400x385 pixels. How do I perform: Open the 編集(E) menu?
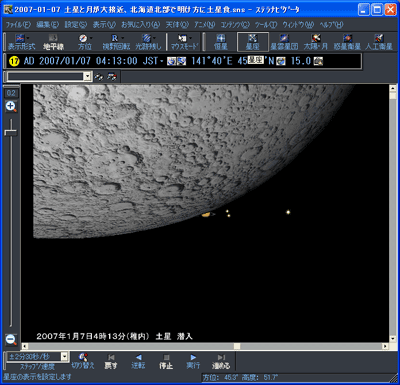48,25
